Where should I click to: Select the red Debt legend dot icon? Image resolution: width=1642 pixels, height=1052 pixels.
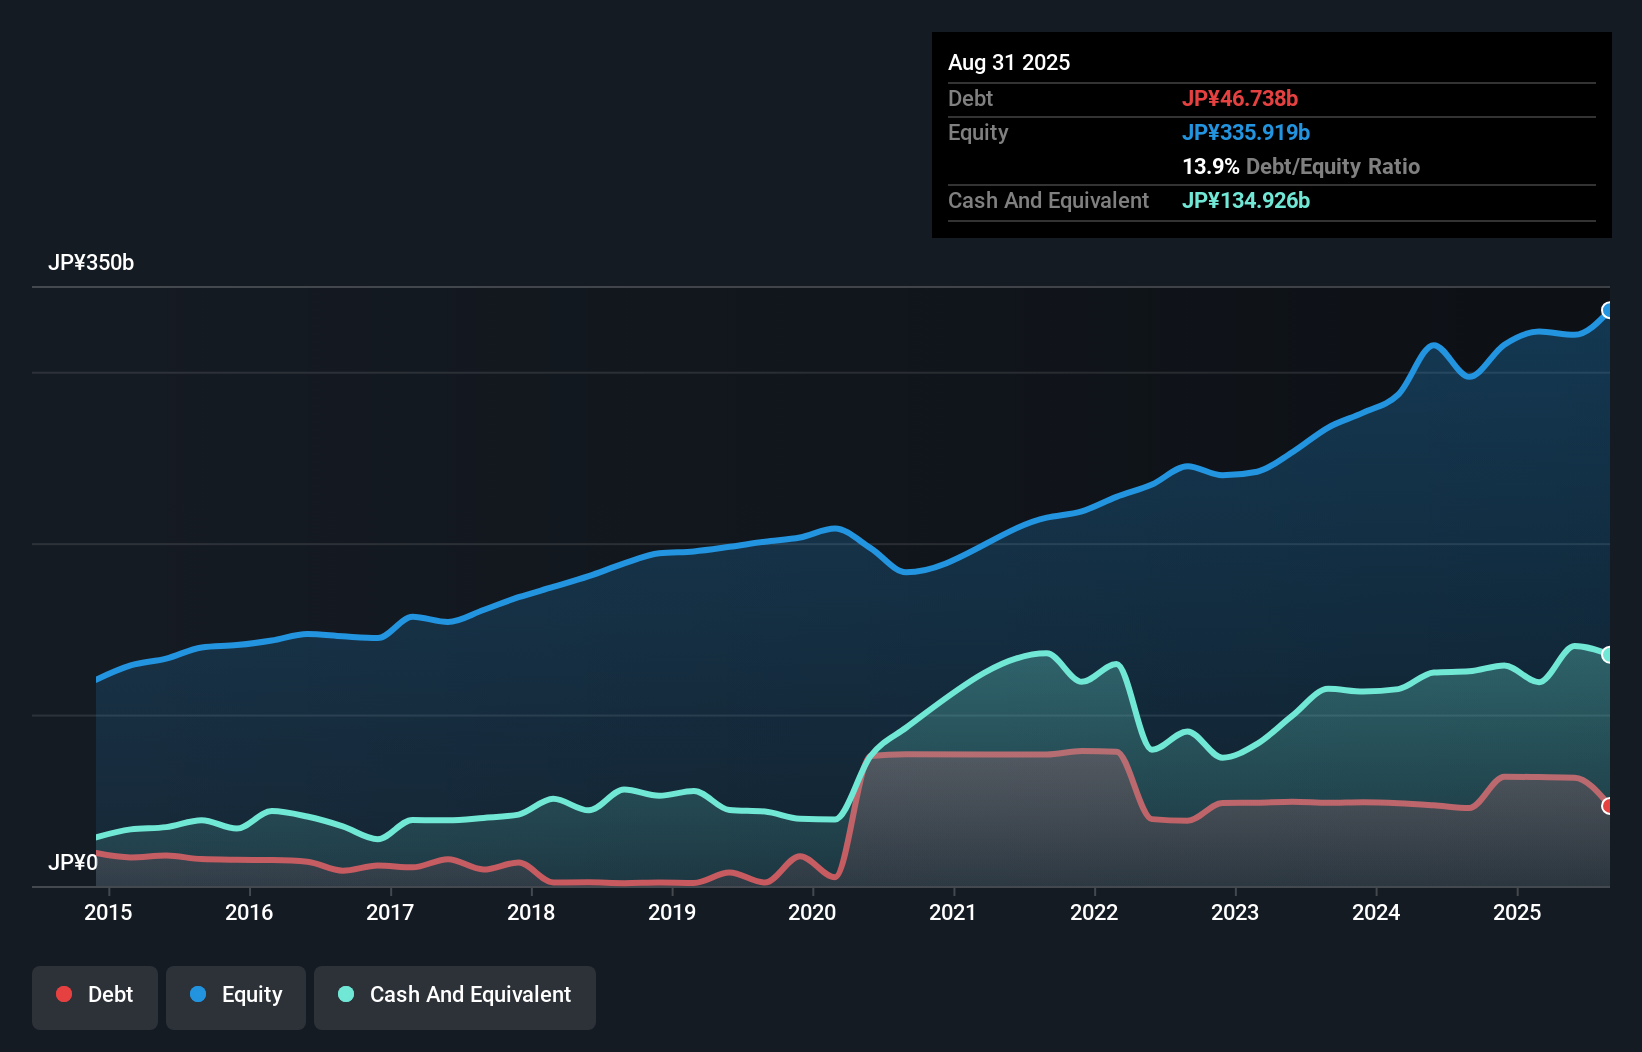(63, 994)
